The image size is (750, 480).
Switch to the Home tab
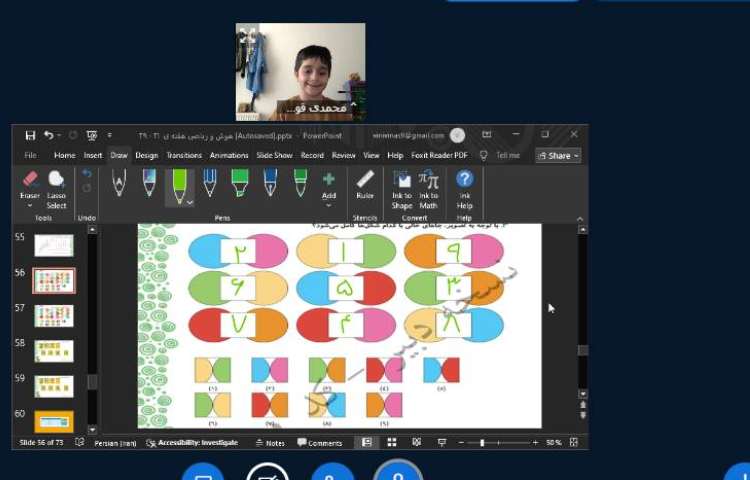coord(65,155)
